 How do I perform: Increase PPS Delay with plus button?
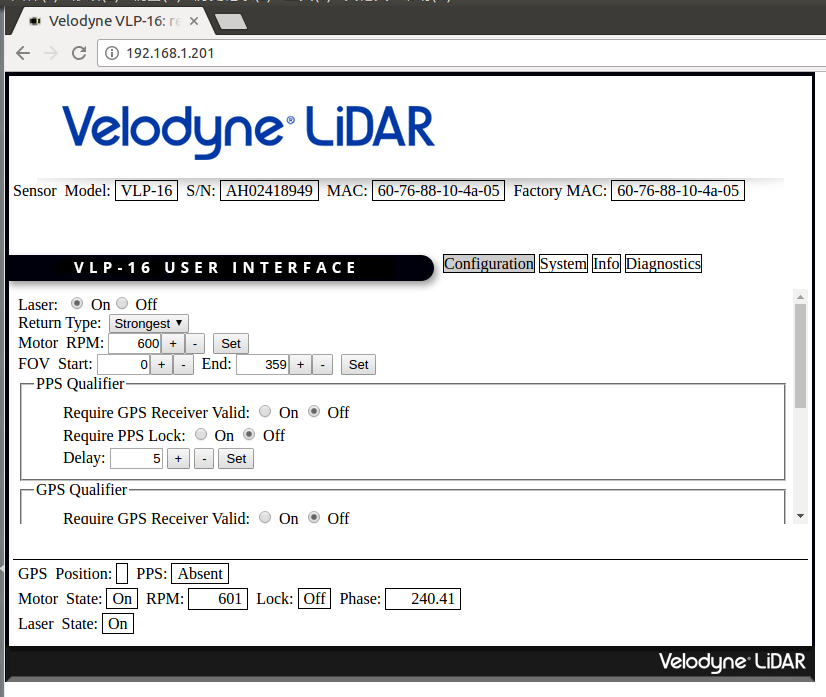pos(178,458)
